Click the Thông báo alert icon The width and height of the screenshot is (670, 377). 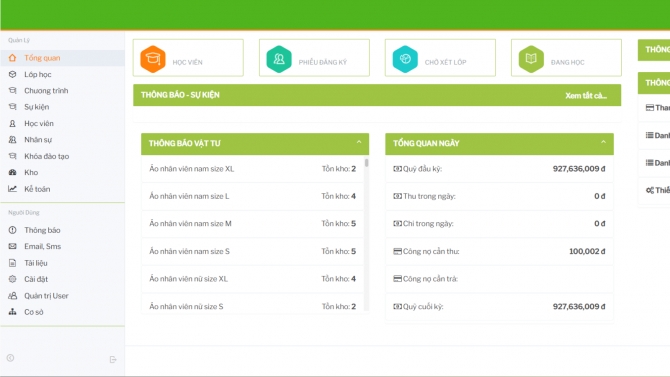[12, 230]
